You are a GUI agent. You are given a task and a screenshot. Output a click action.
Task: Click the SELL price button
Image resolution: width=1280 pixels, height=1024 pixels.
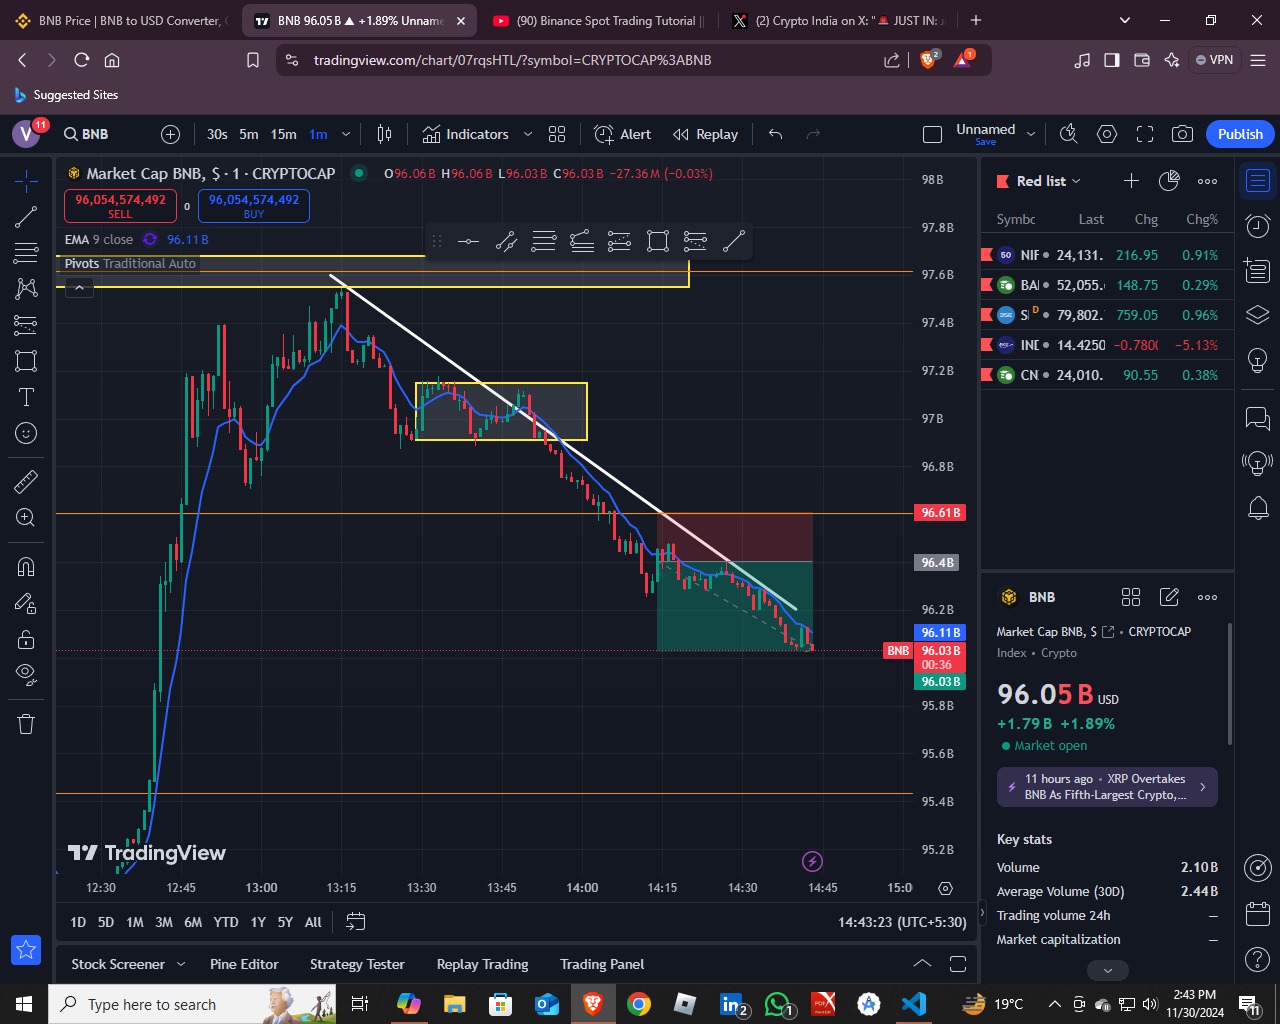click(120, 205)
